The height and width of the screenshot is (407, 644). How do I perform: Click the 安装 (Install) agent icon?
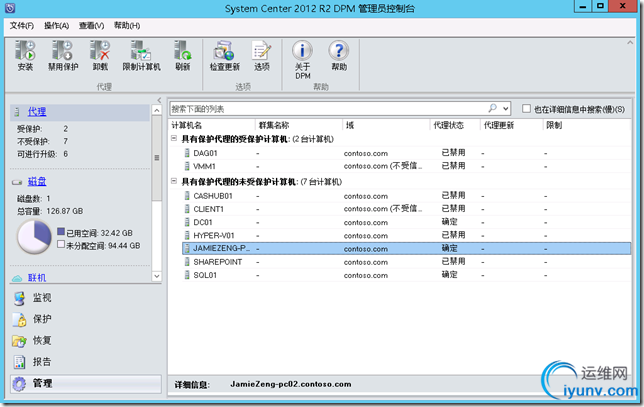[x=25, y=51]
